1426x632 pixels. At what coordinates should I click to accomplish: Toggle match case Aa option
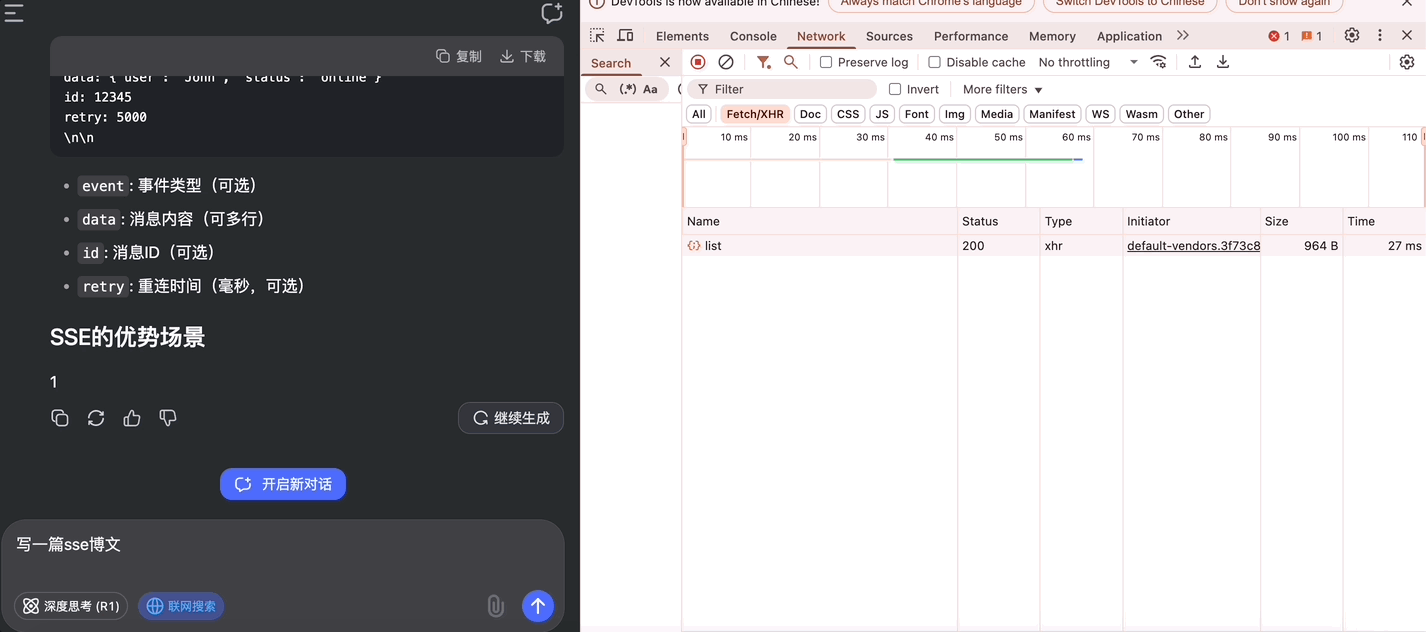(x=650, y=89)
